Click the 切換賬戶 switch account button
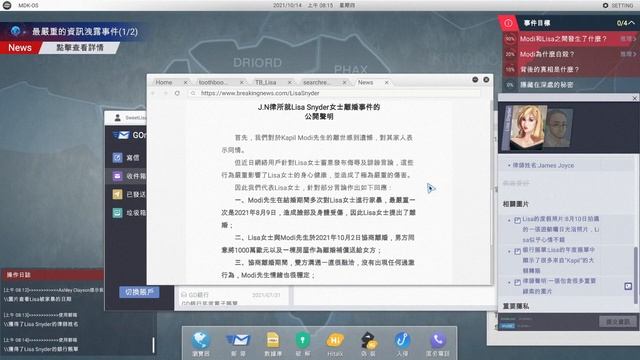640x360 pixels. [139, 292]
